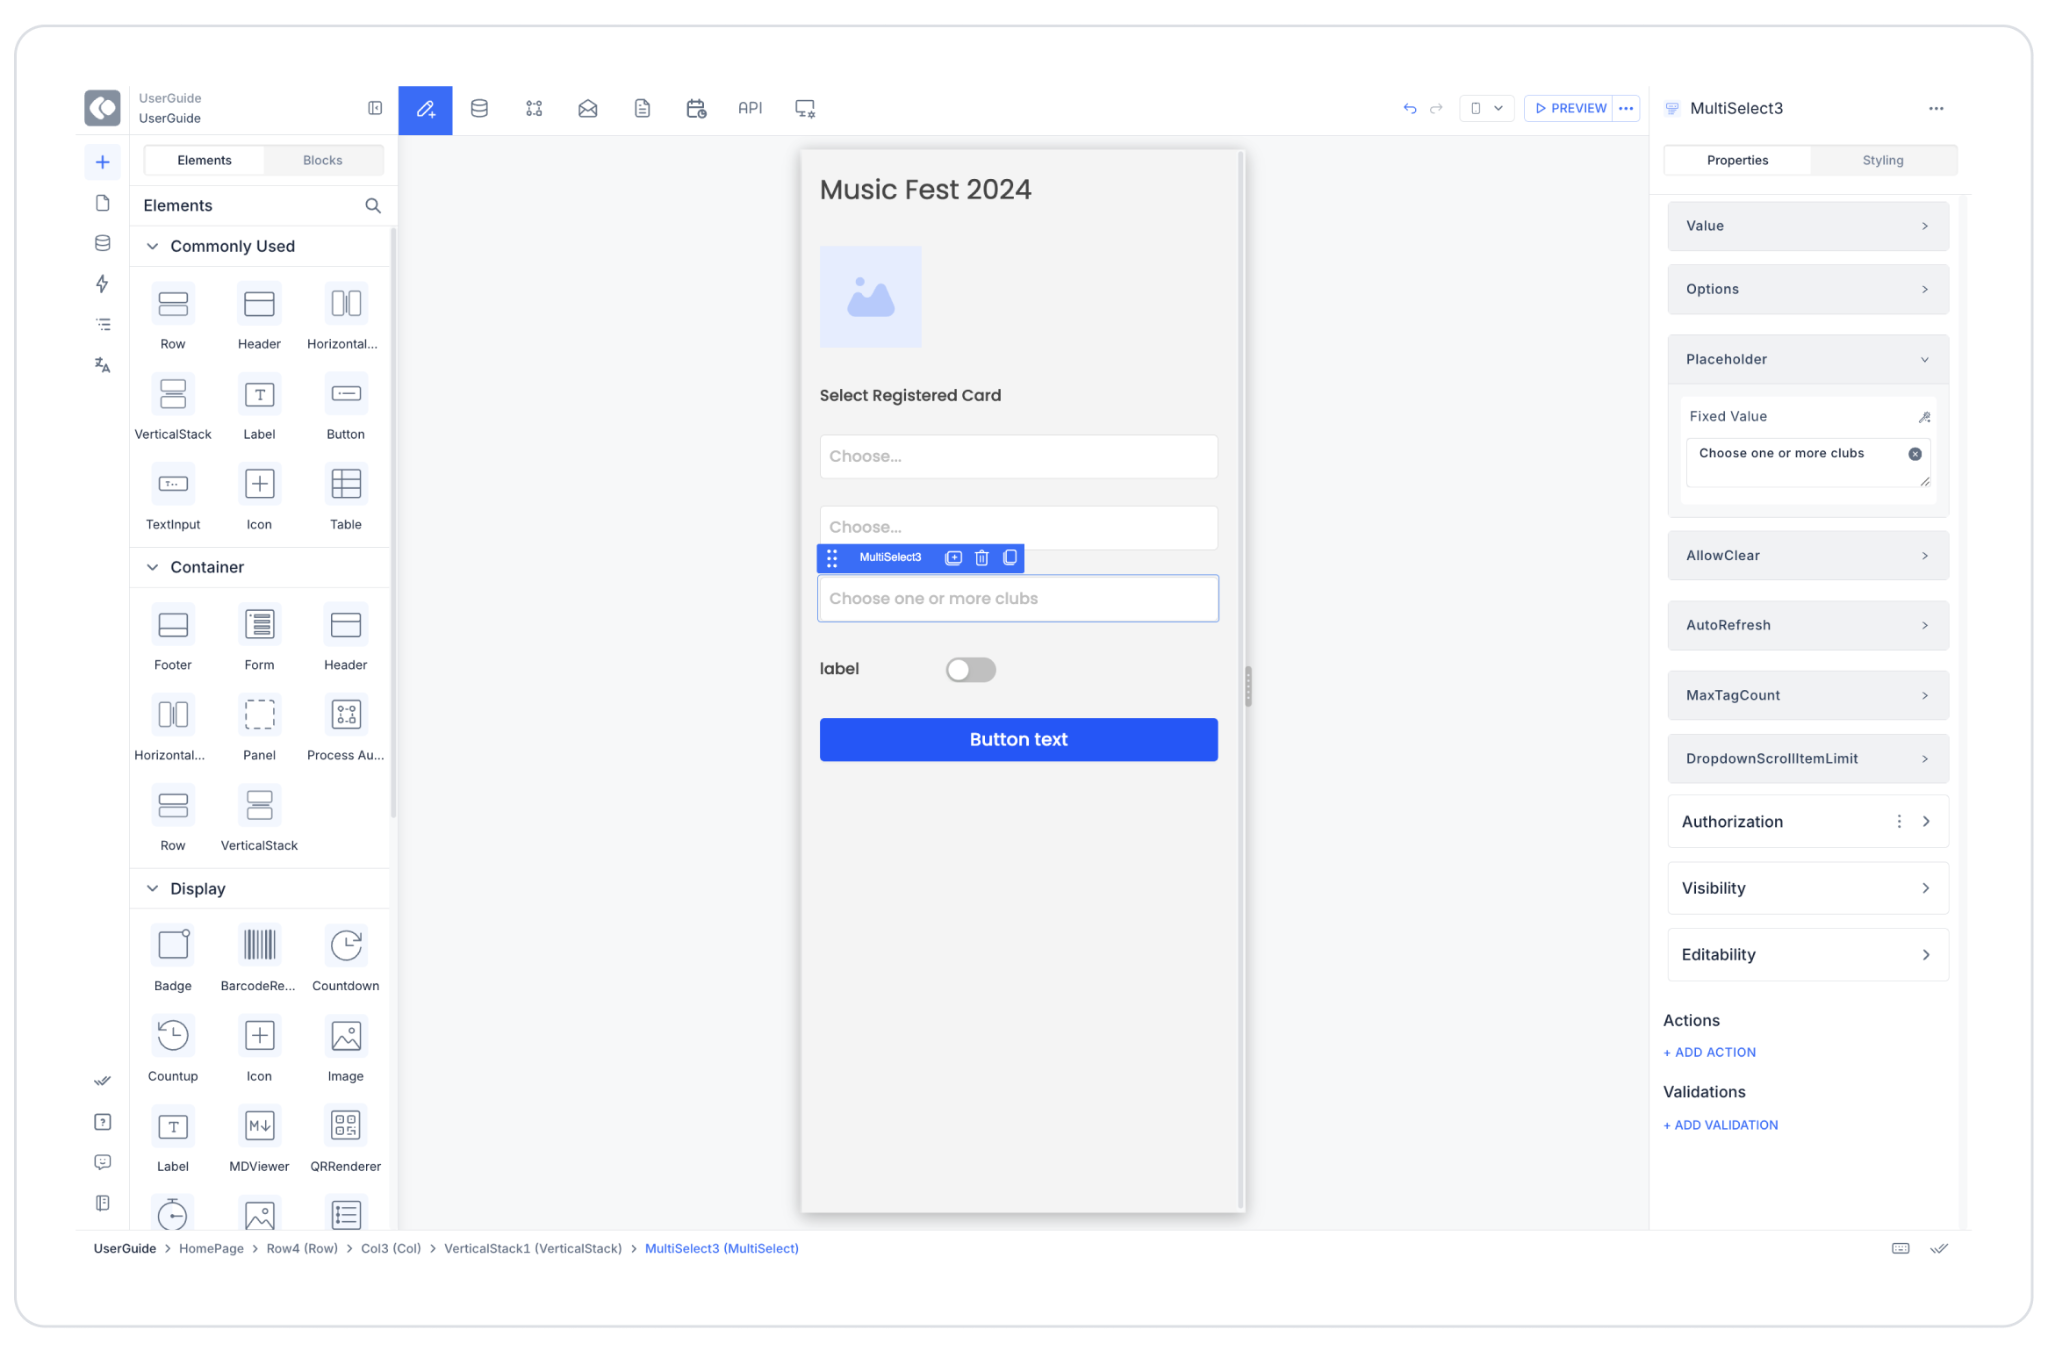
Task: Delete MultiSelect3 using the trash icon
Action: pos(981,558)
